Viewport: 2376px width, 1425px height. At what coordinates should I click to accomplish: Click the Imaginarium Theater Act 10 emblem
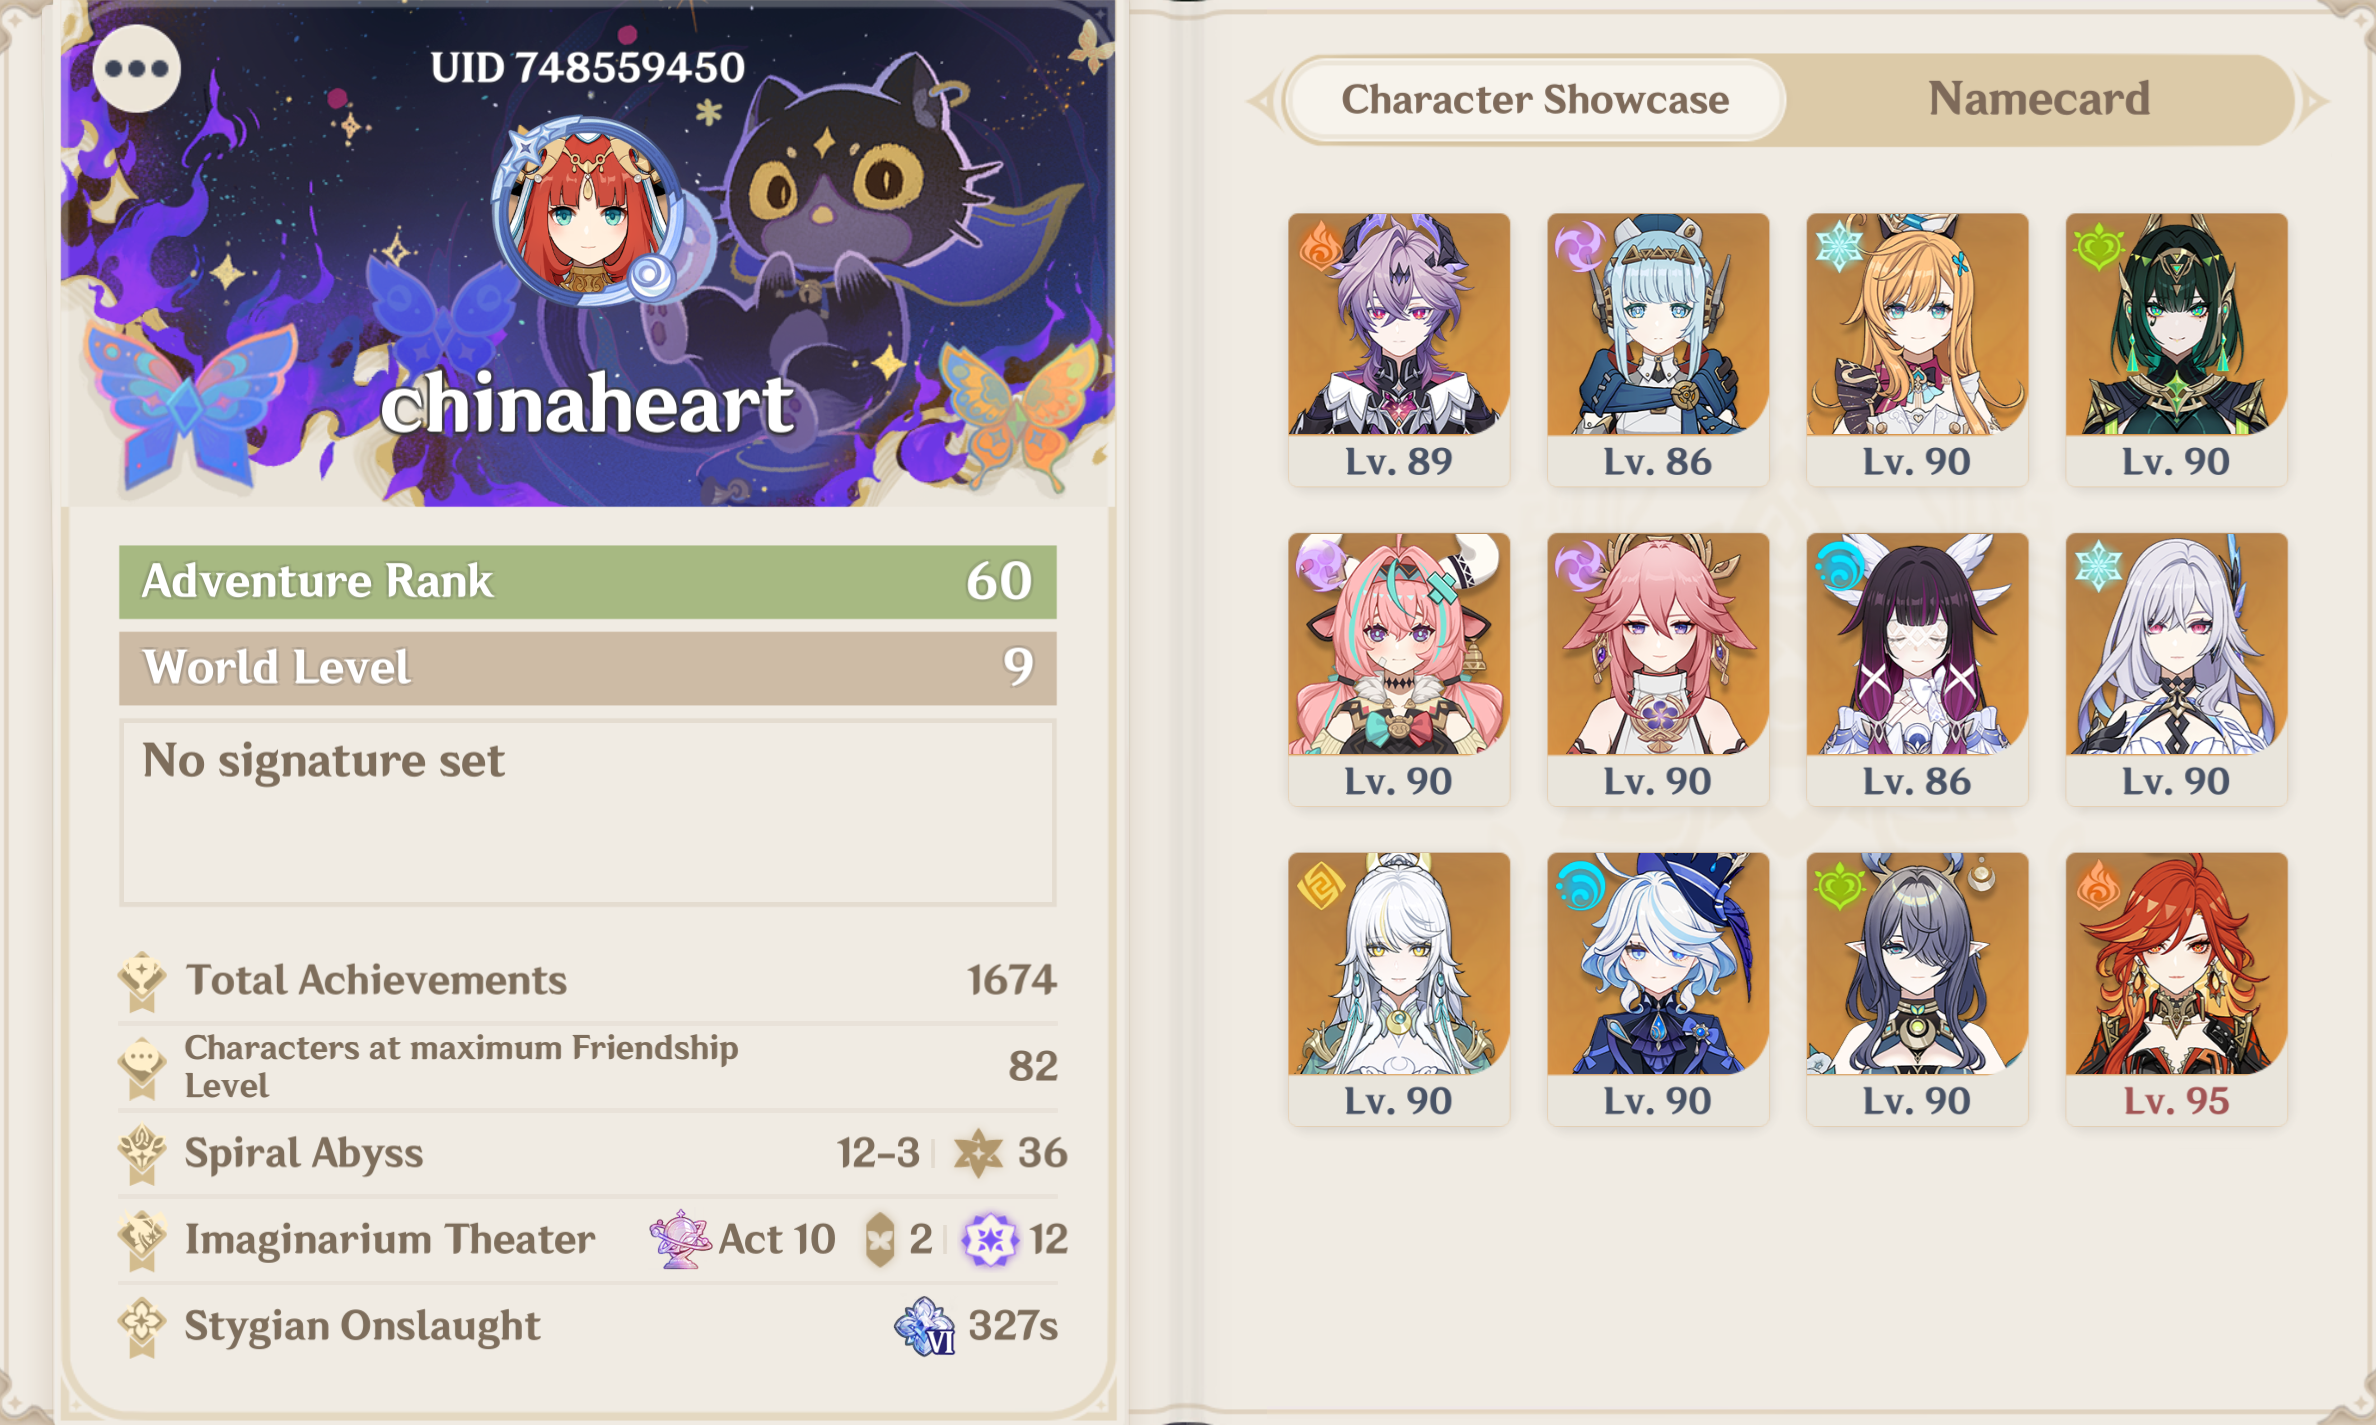tap(679, 1239)
